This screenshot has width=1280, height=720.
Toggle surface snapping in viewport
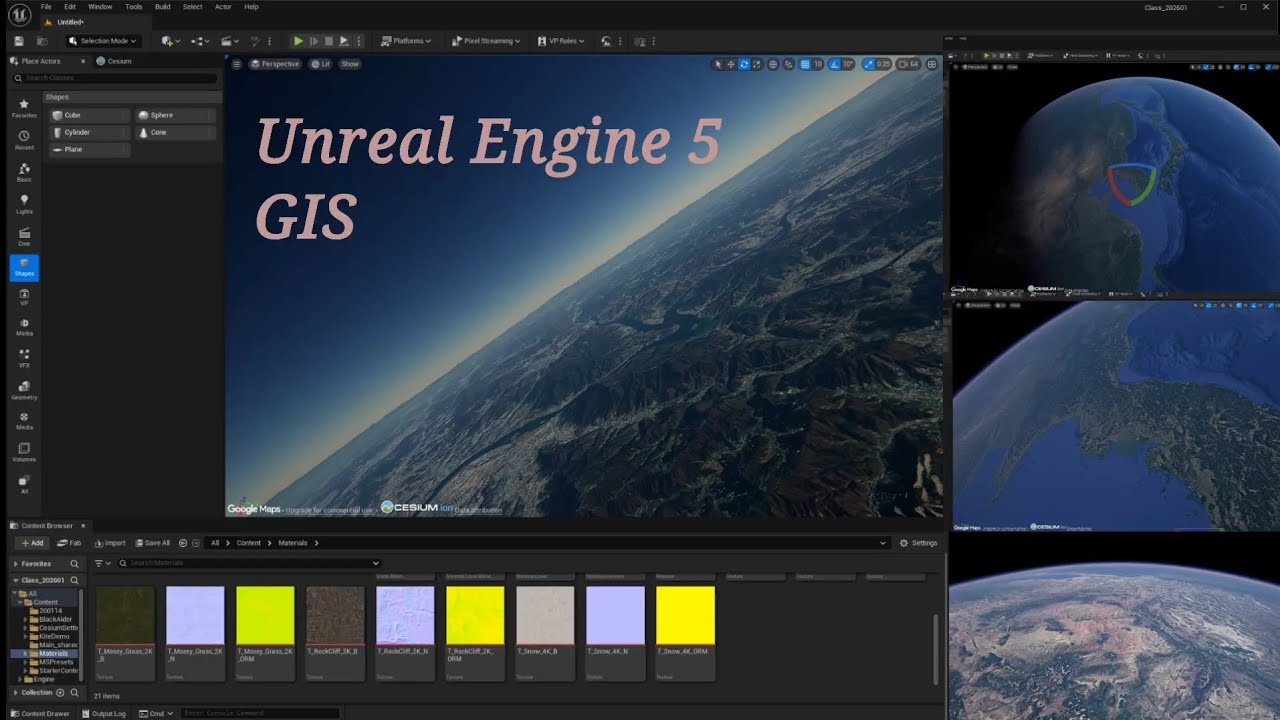tap(789, 64)
